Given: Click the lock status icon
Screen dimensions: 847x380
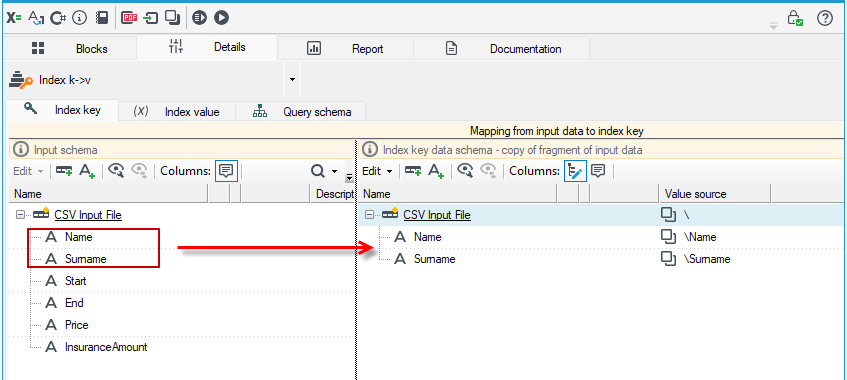Looking at the screenshot, I should 795,18.
